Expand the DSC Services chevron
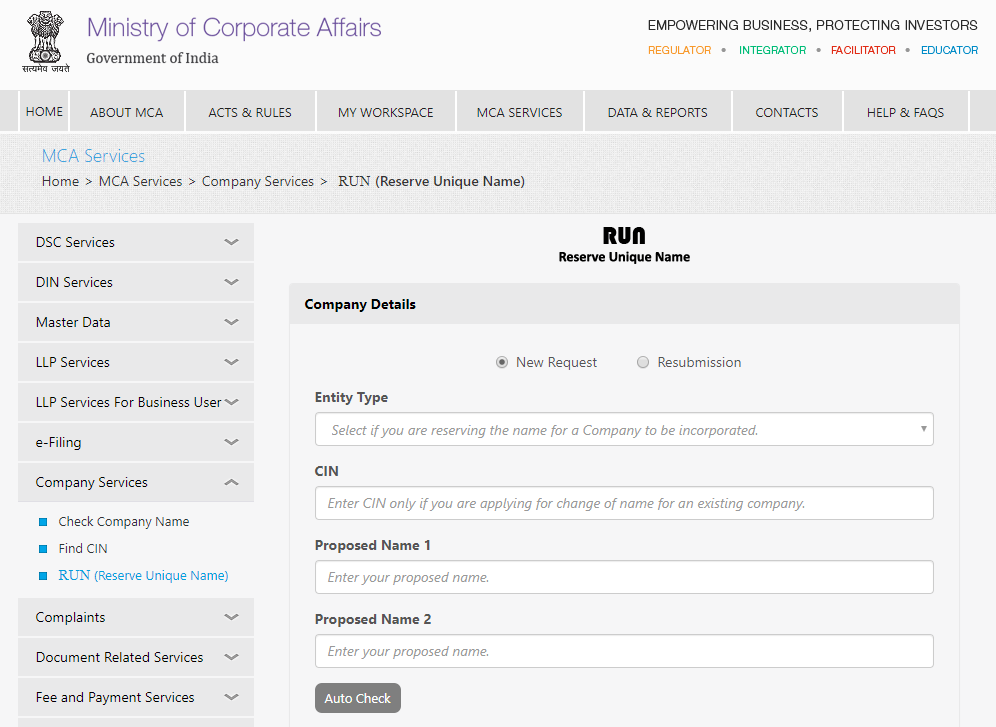 pyautogui.click(x=231, y=242)
